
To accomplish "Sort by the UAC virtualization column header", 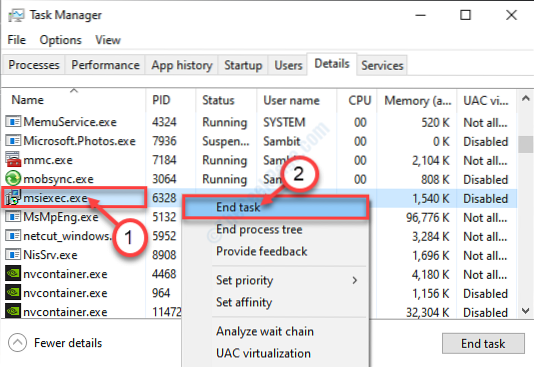I will (x=487, y=100).
